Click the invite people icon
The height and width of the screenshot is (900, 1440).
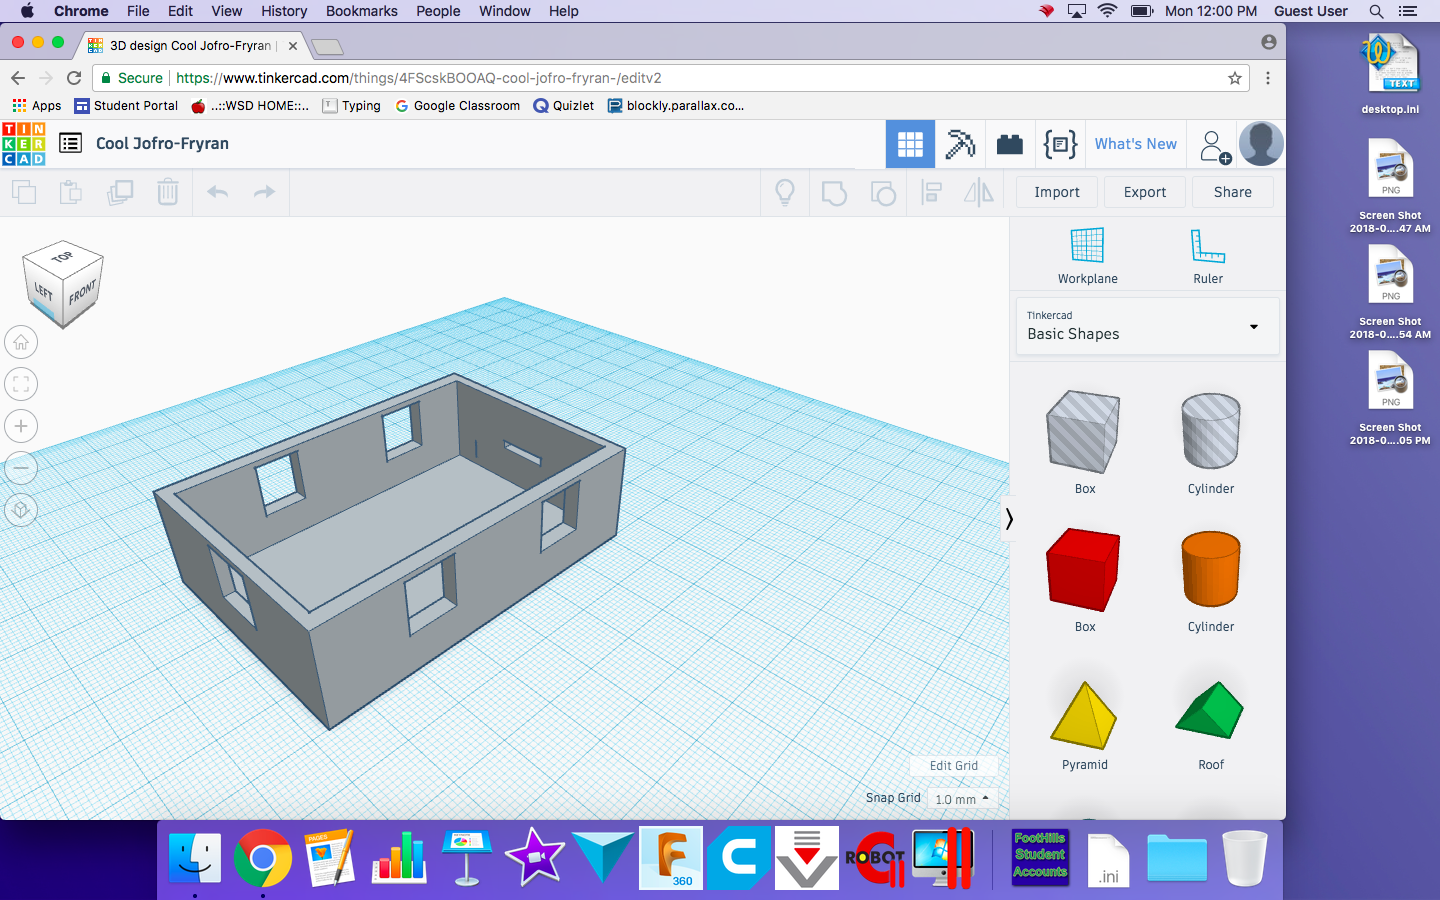pos(1215,146)
